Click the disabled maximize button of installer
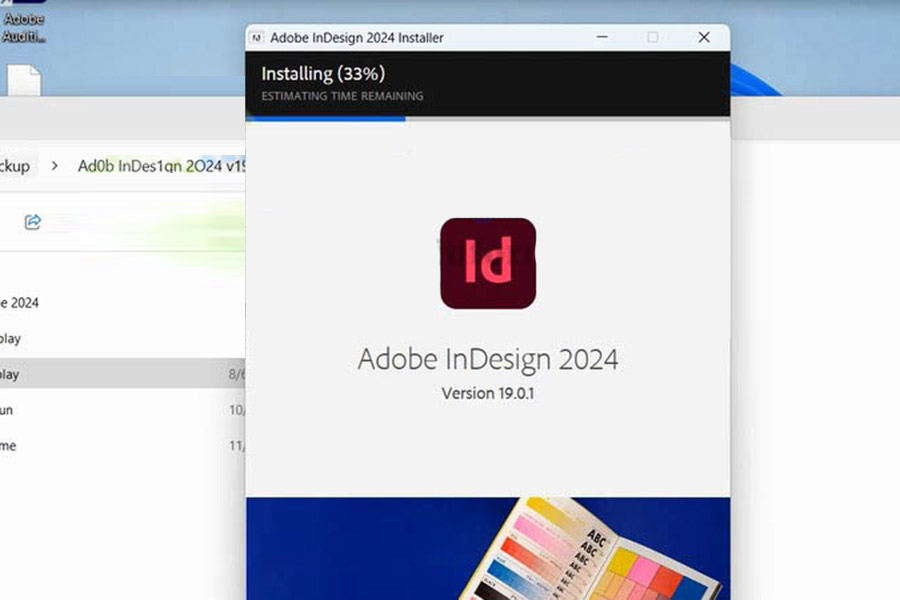This screenshot has width=900, height=600. pyautogui.click(x=652, y=38)
